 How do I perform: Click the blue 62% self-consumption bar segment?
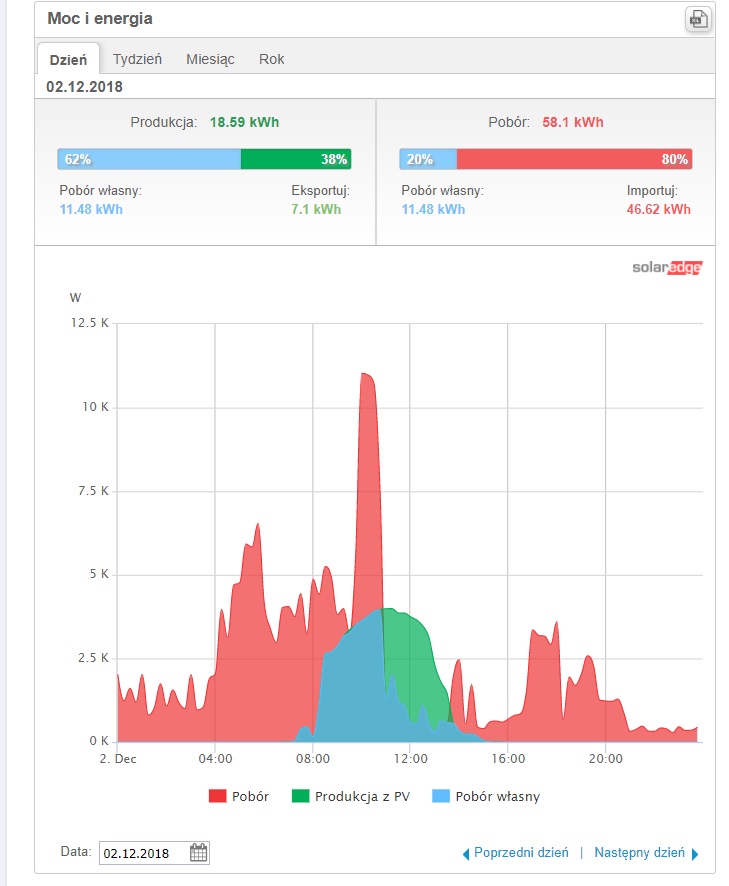tap(150, 159)
